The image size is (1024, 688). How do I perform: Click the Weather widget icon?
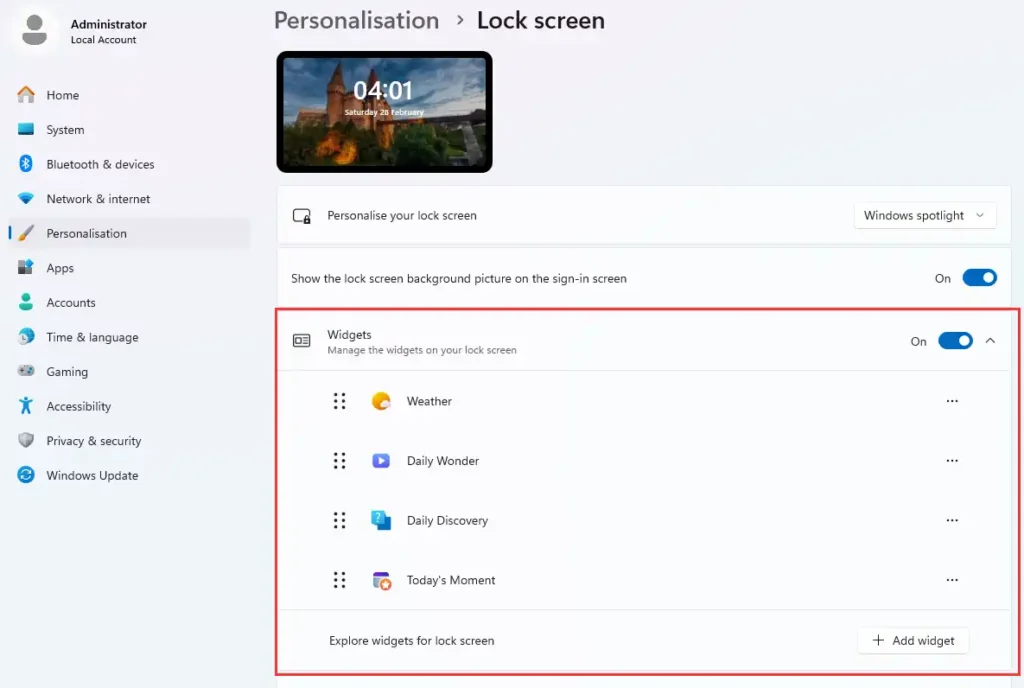(x=381, y=401)
